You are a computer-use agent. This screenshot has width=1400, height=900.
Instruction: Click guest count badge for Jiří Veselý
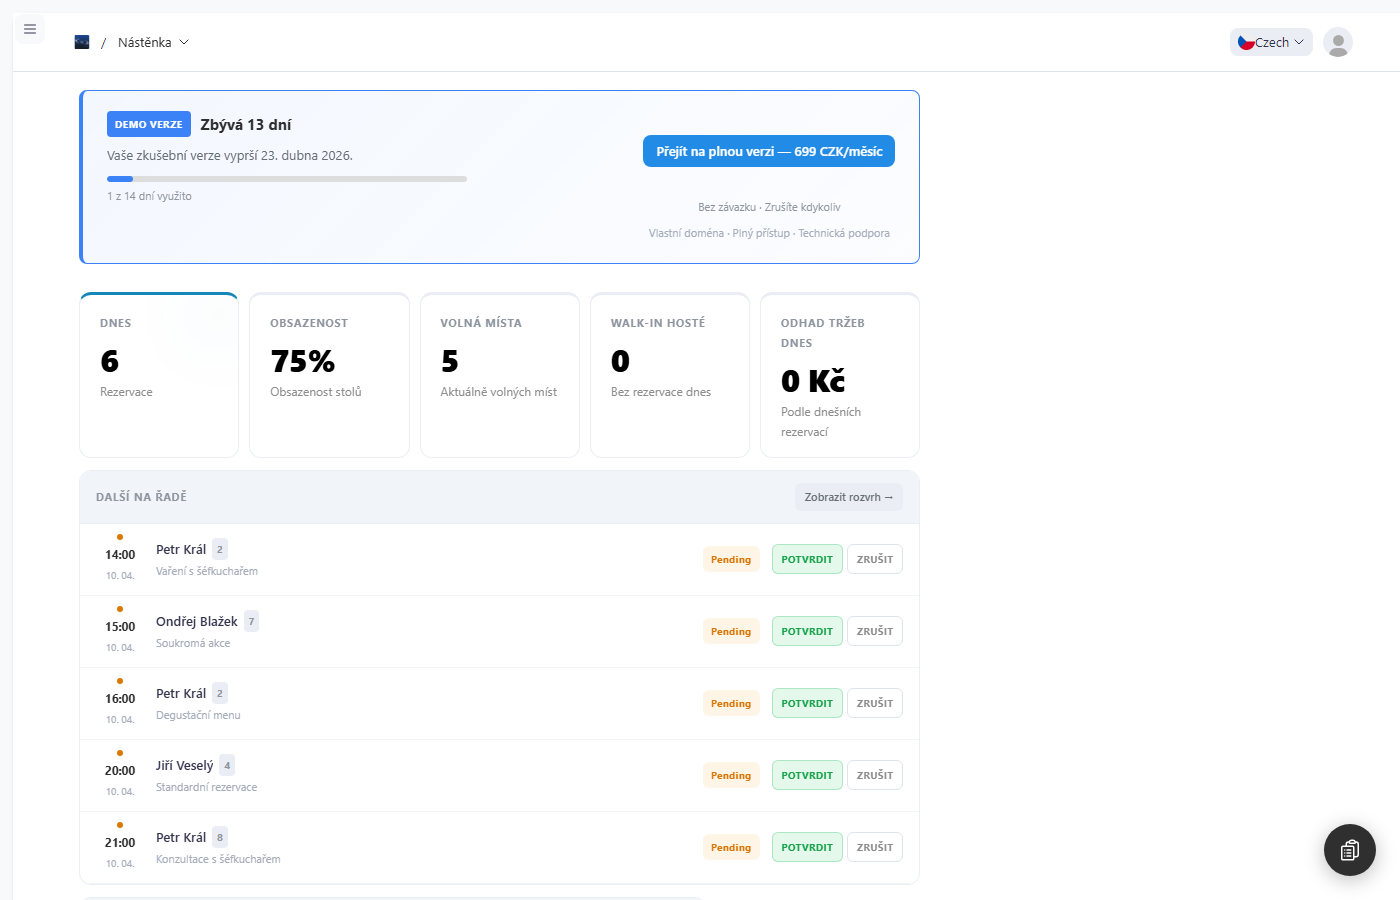pyautogui.click(x=227, y=766)
